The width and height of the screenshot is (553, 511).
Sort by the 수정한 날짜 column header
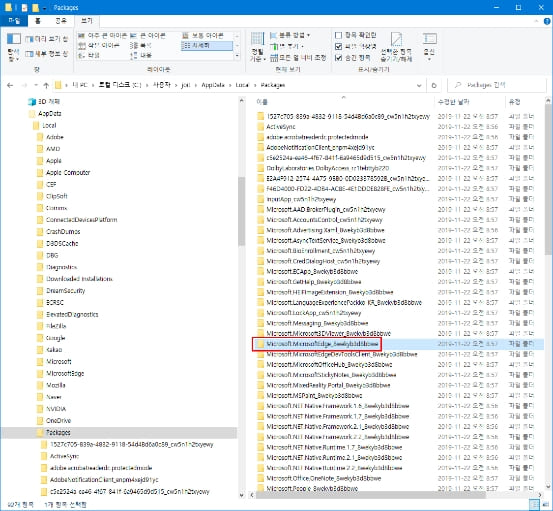pyautogui.click(x=454, y=102)
